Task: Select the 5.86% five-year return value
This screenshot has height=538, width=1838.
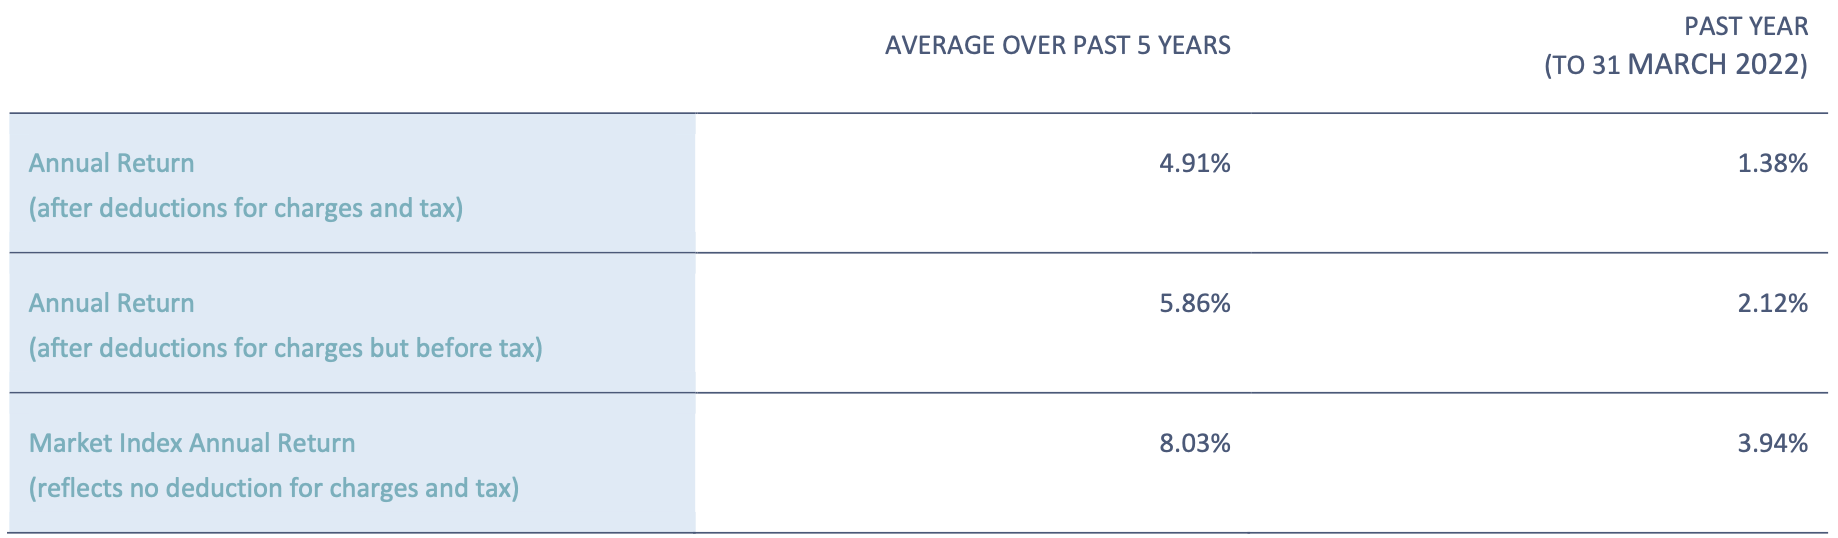Action: click(1195, 303)
